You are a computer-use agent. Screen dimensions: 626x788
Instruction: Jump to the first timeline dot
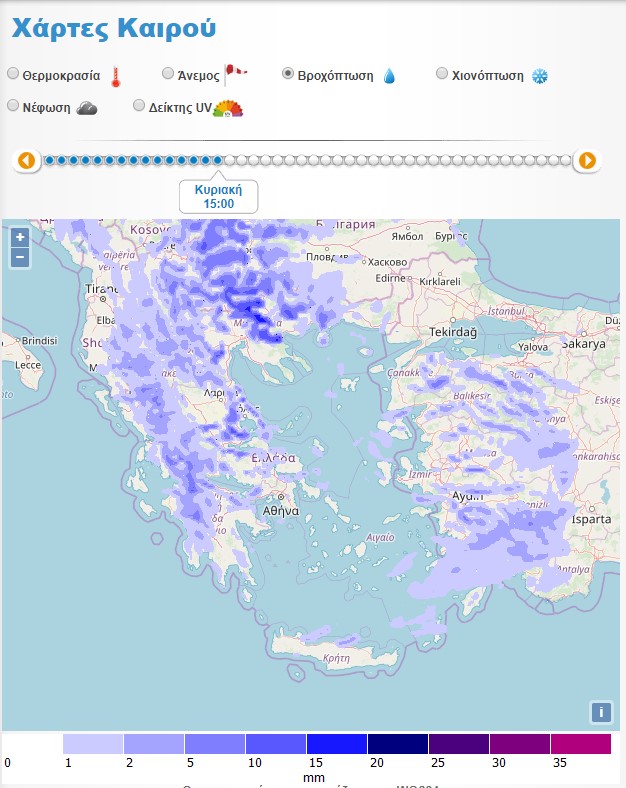50,160
